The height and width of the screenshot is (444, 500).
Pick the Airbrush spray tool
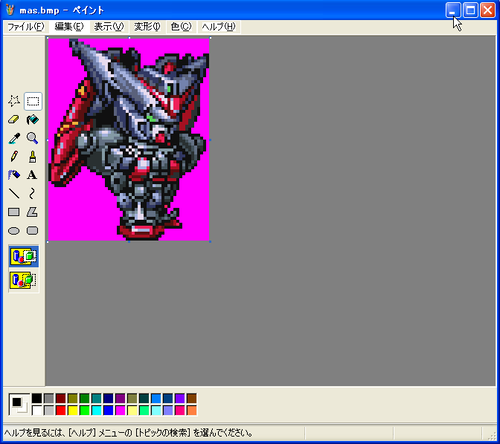[14, 175]
